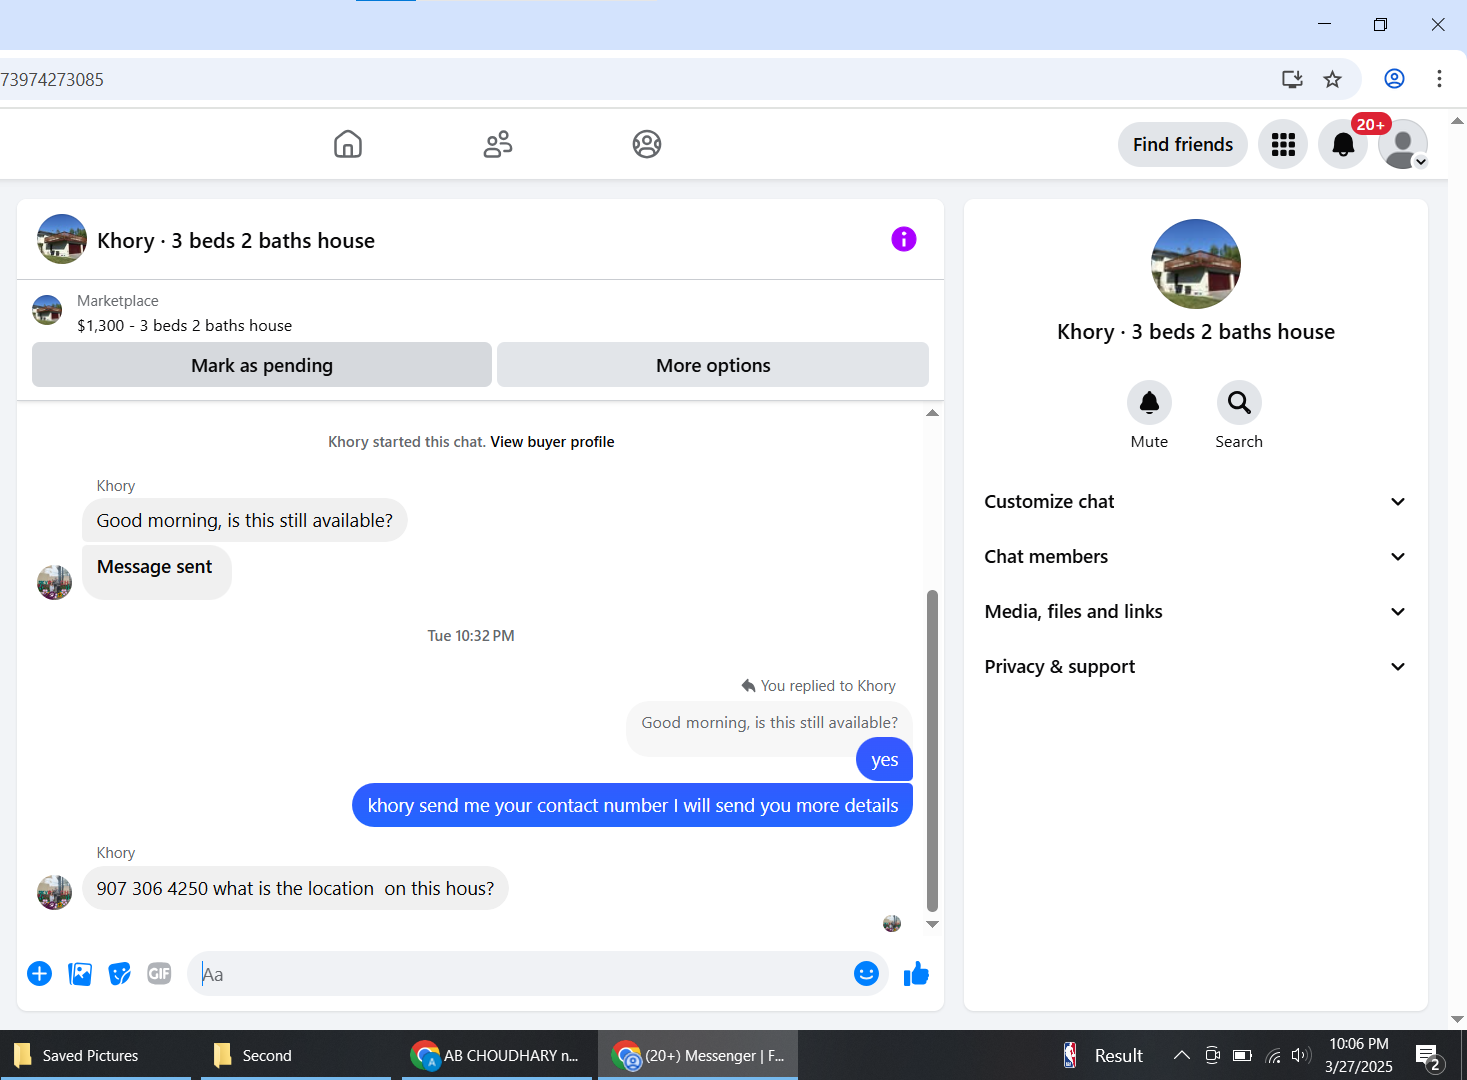The height and width of the screenshot is (1080, 1467).
Task: Click house thumbnail in chat header
Action: tap(62, 239)
